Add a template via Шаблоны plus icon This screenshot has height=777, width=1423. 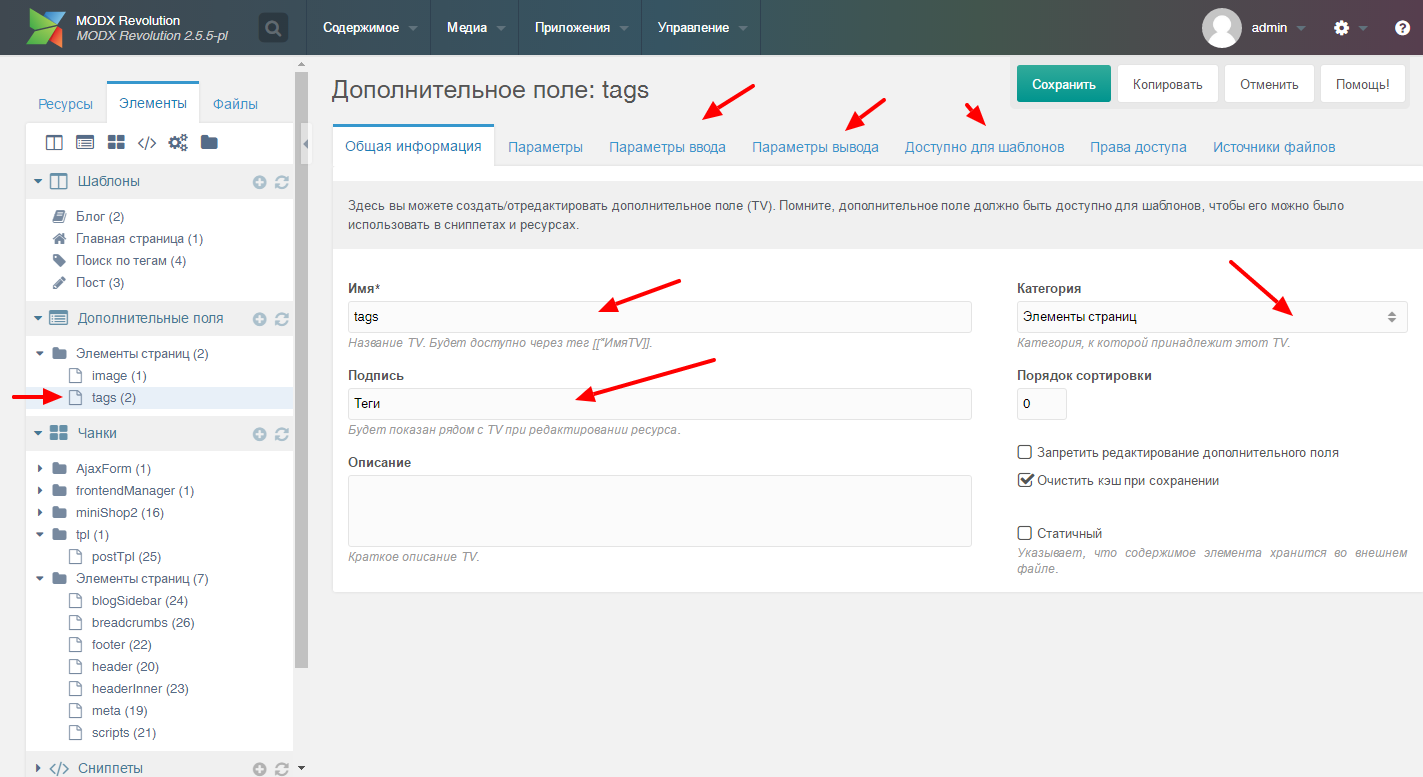259,182
